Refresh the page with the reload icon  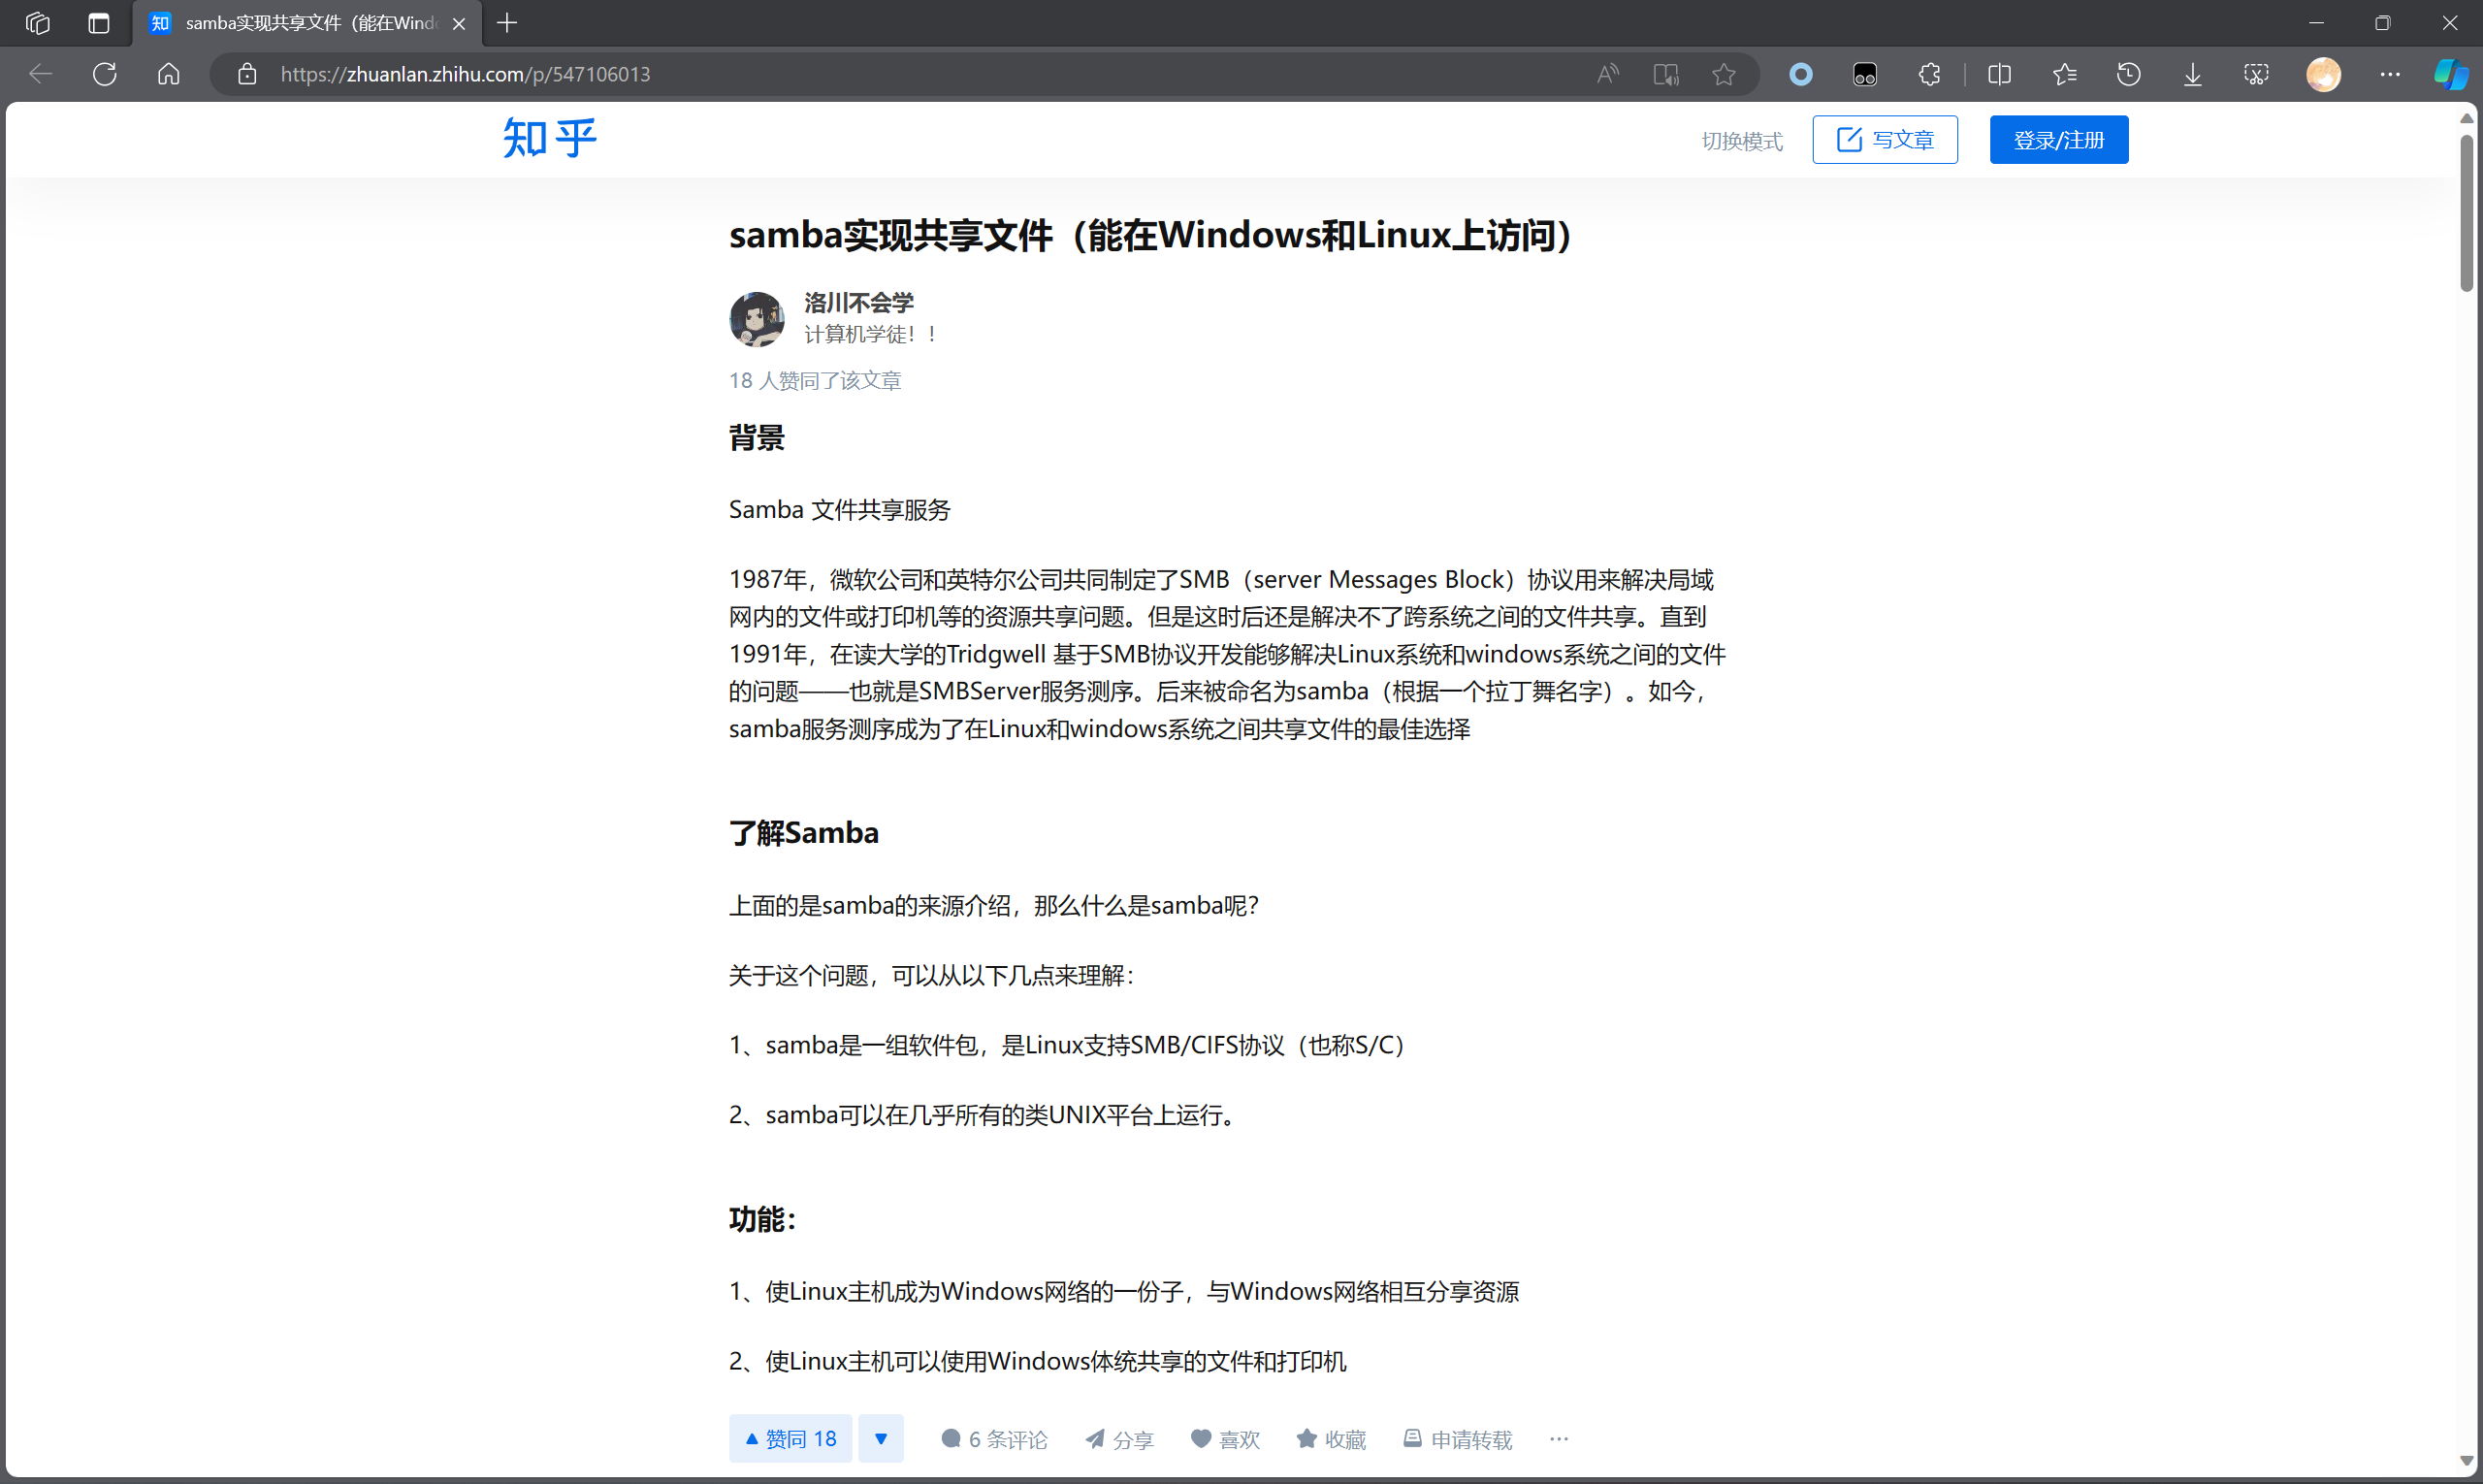point(105,74)
